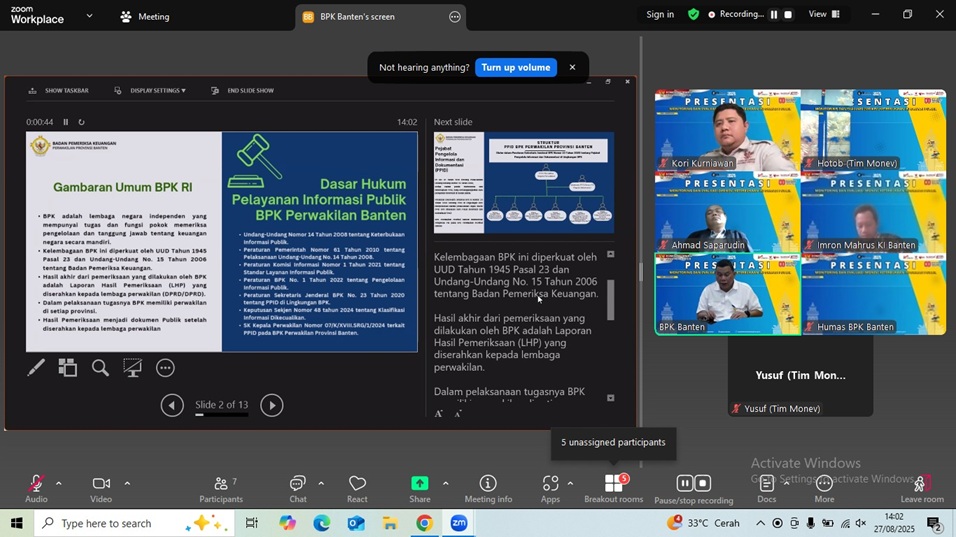
Task: Open Meeting info
Action: coord(488,489)
